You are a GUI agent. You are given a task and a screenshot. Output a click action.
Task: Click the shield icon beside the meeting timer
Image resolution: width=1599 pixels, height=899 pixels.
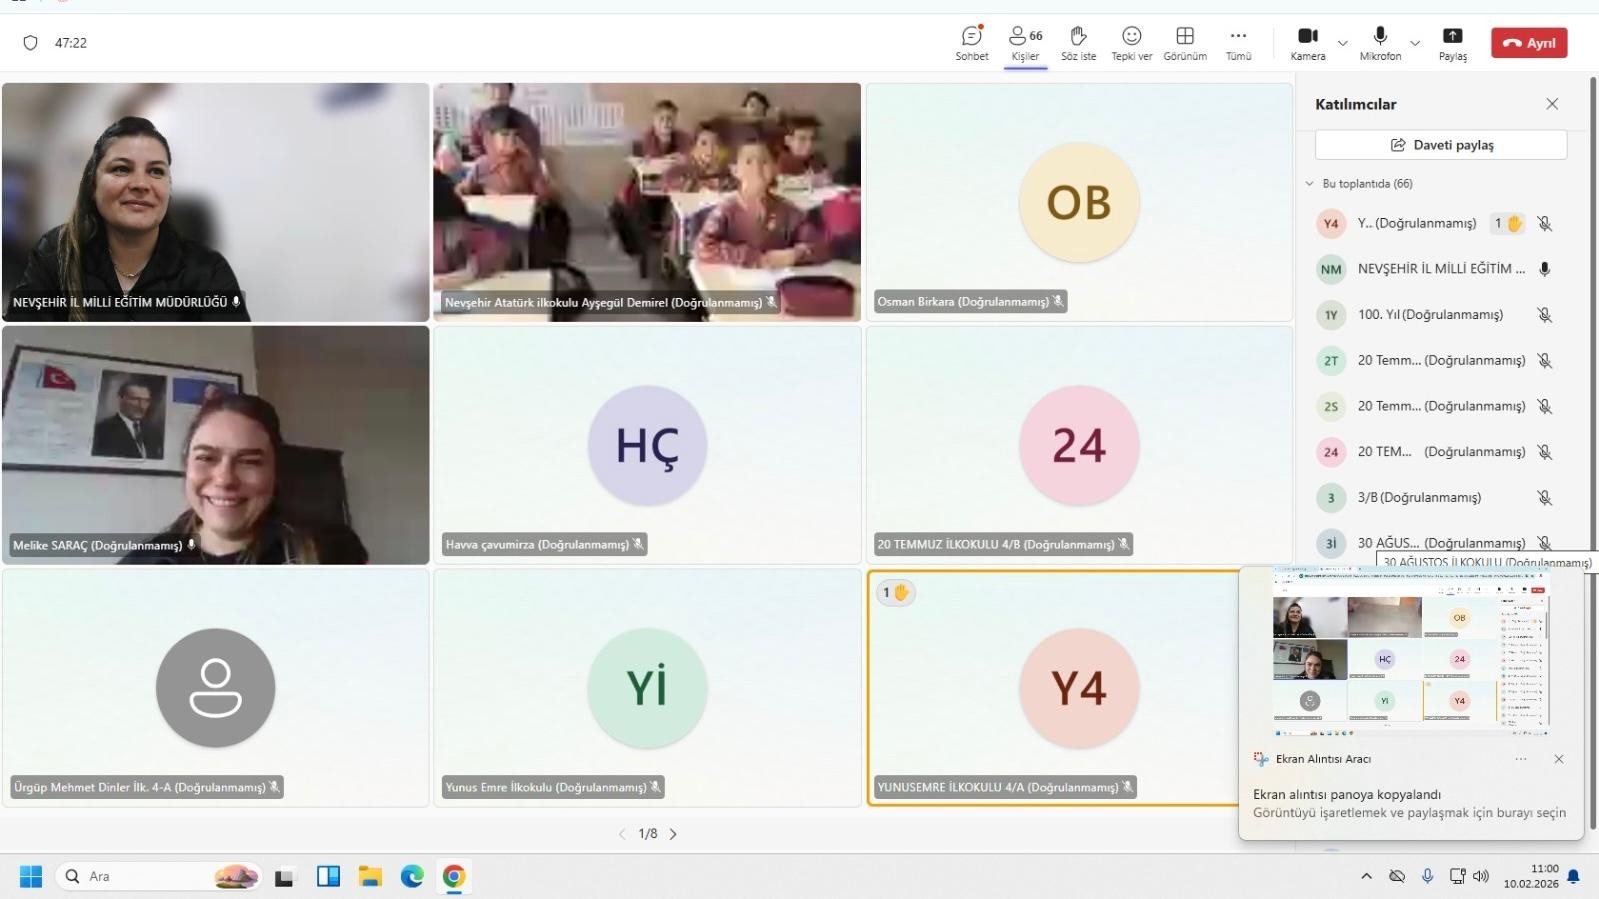[x=30, y=43]
